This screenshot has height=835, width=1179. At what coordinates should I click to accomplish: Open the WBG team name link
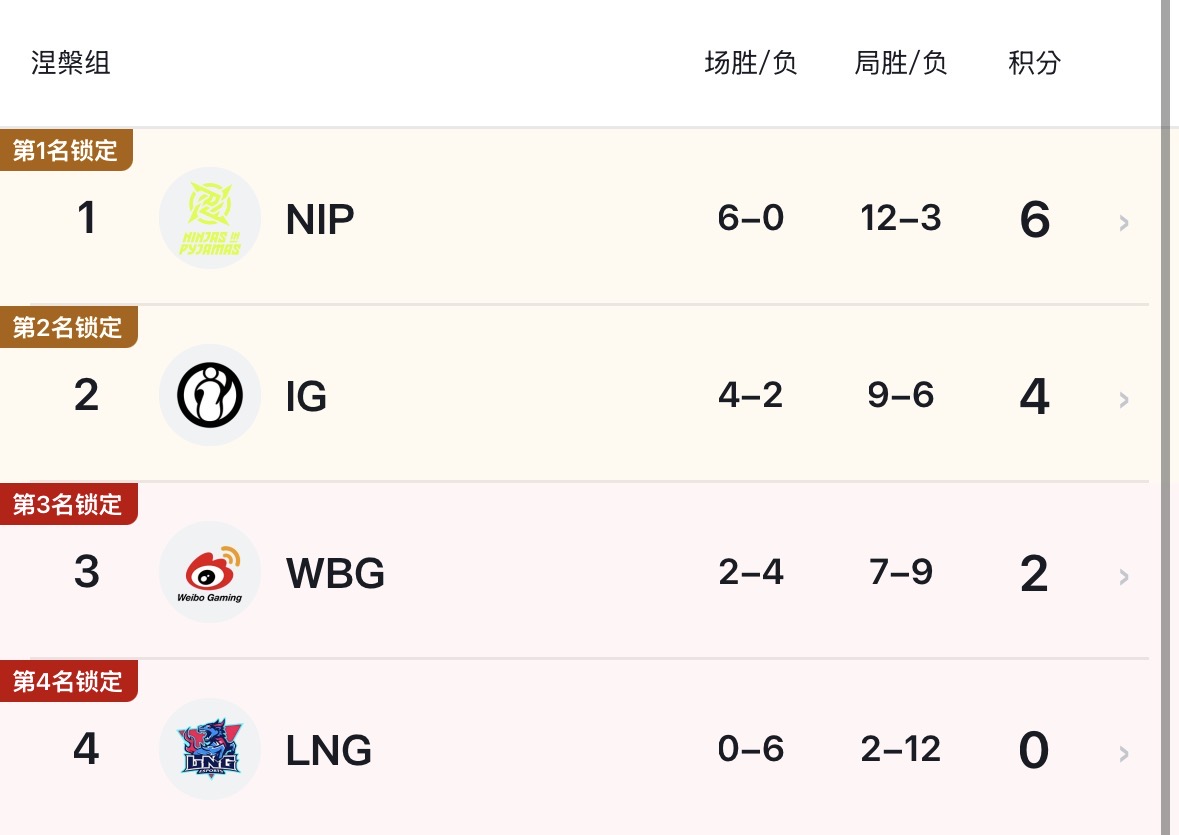pos(335,573)
